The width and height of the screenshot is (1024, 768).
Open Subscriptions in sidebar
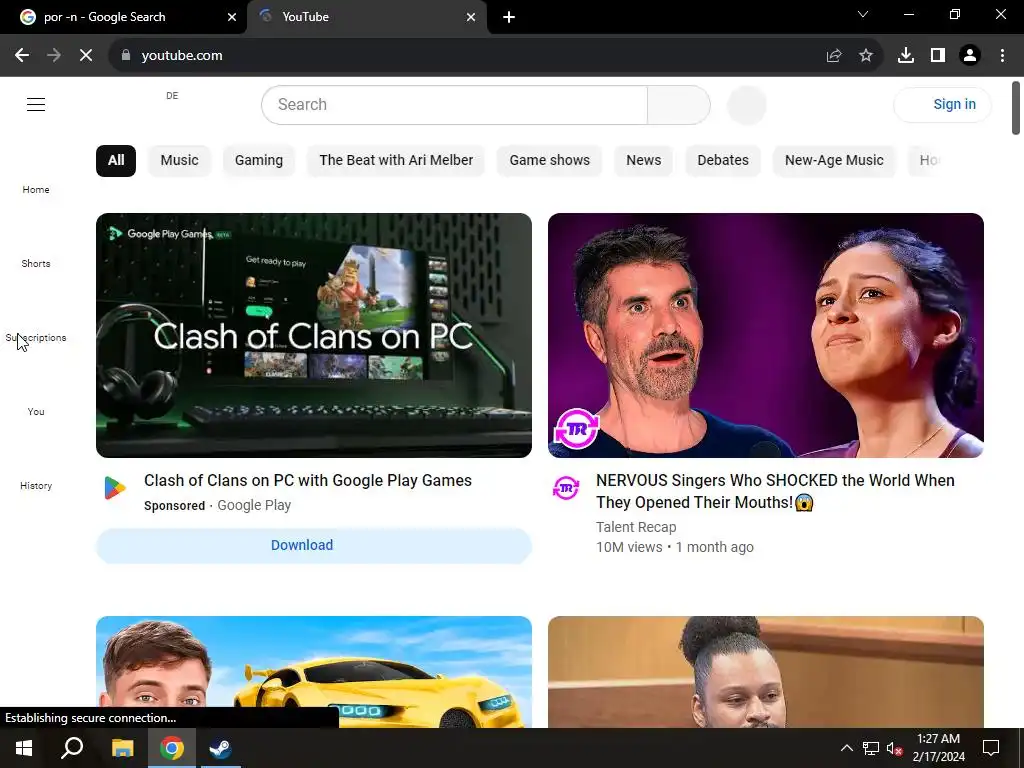tap(36, 338)
